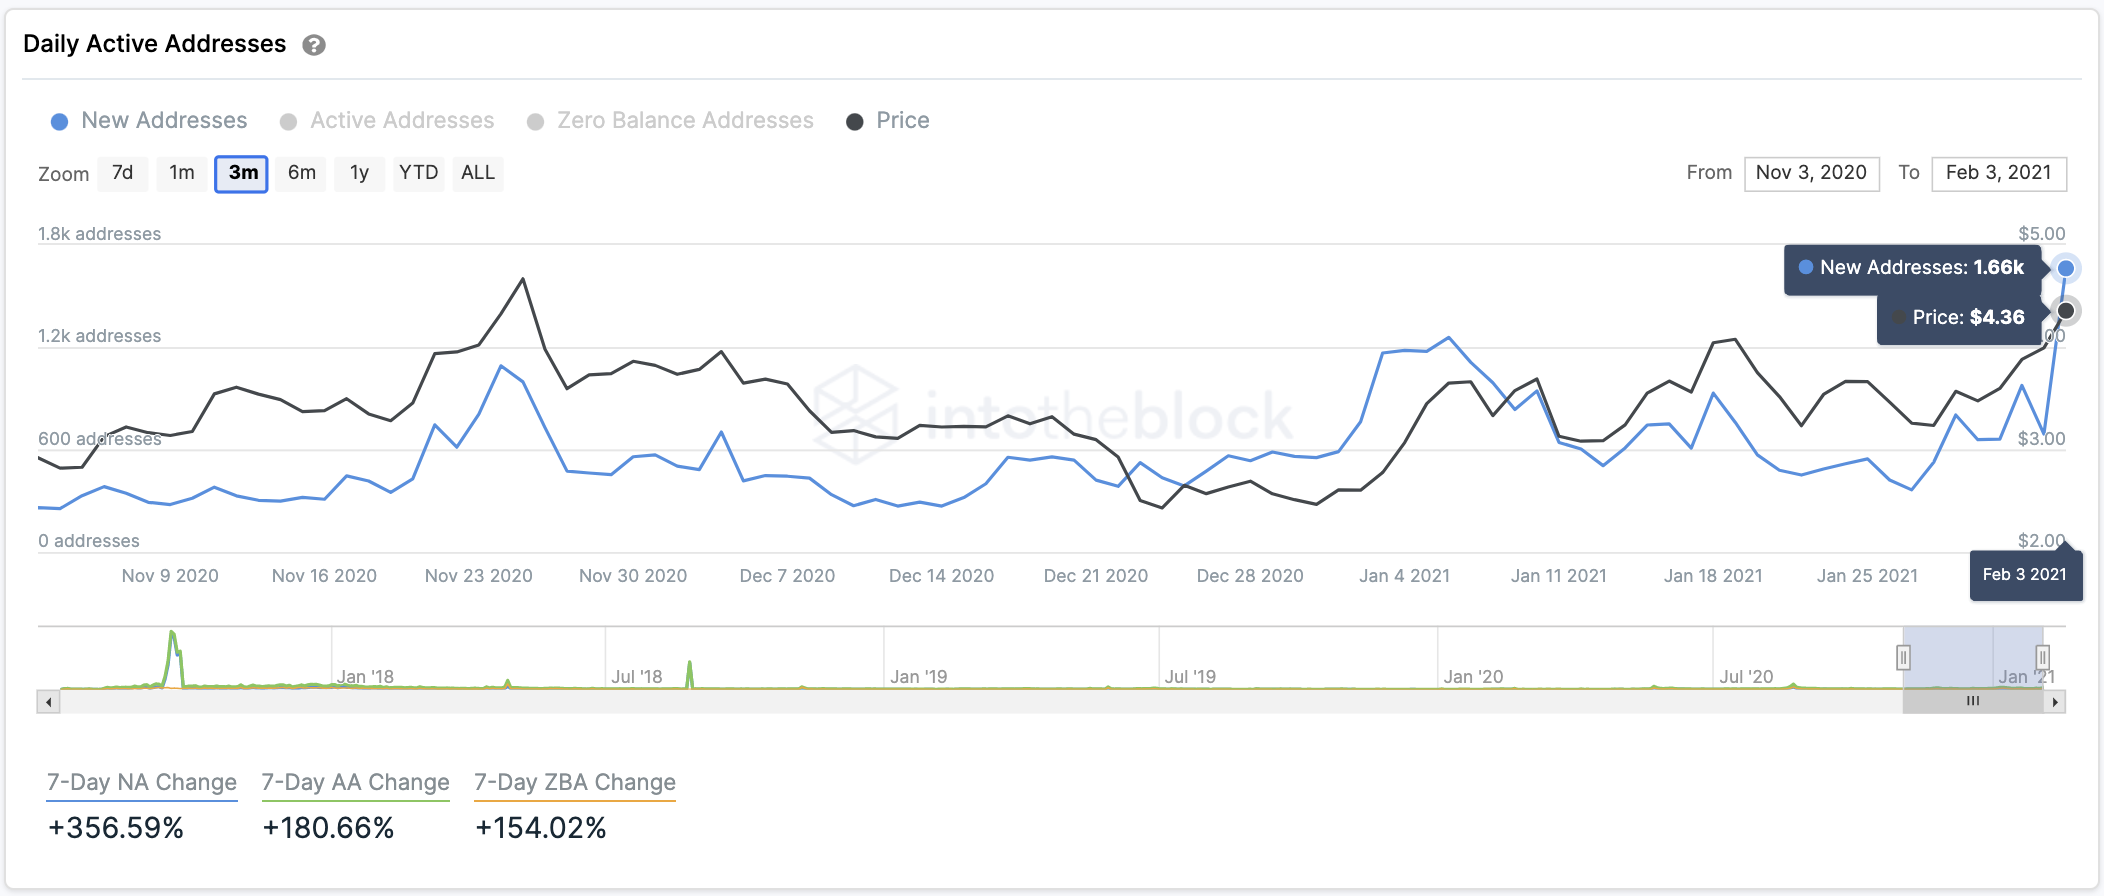Click navigator scrollbar left arrow
This screenshot has width=2104, height=896.
[48, 702]
